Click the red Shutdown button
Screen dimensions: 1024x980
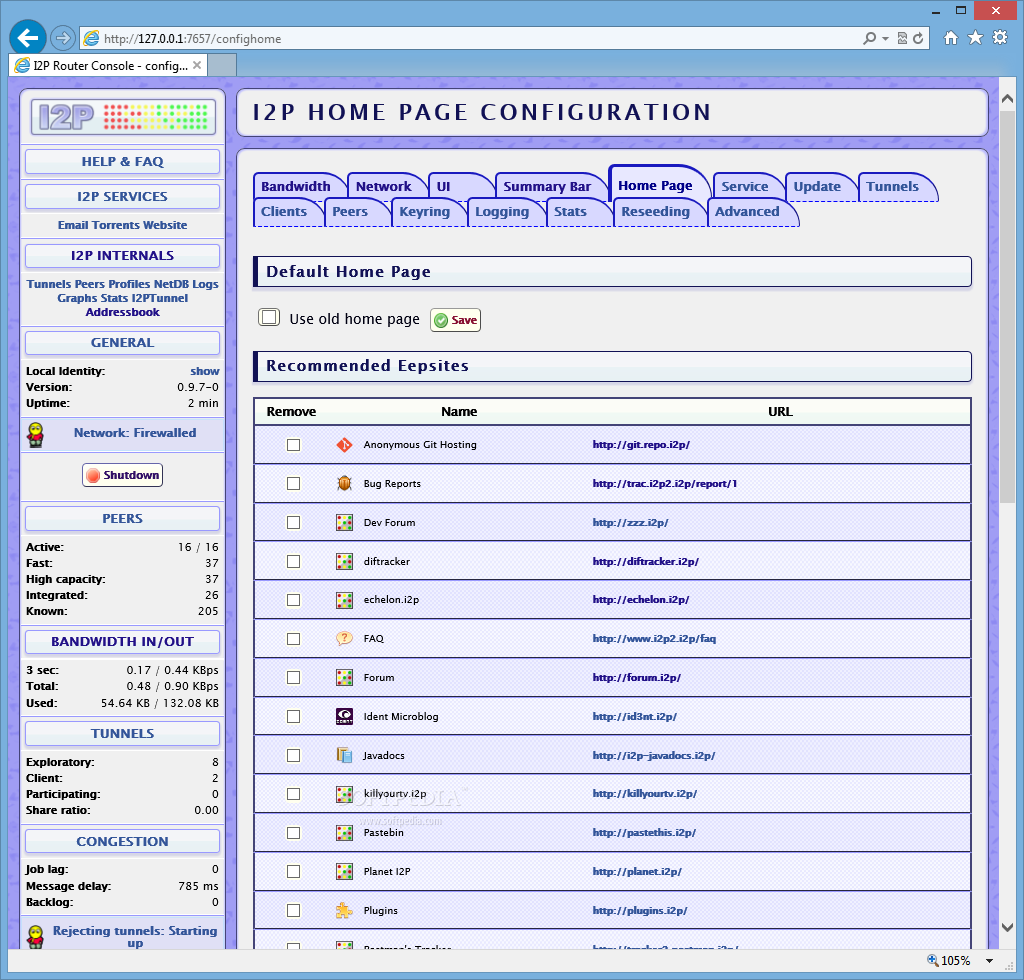click(123, 475)
